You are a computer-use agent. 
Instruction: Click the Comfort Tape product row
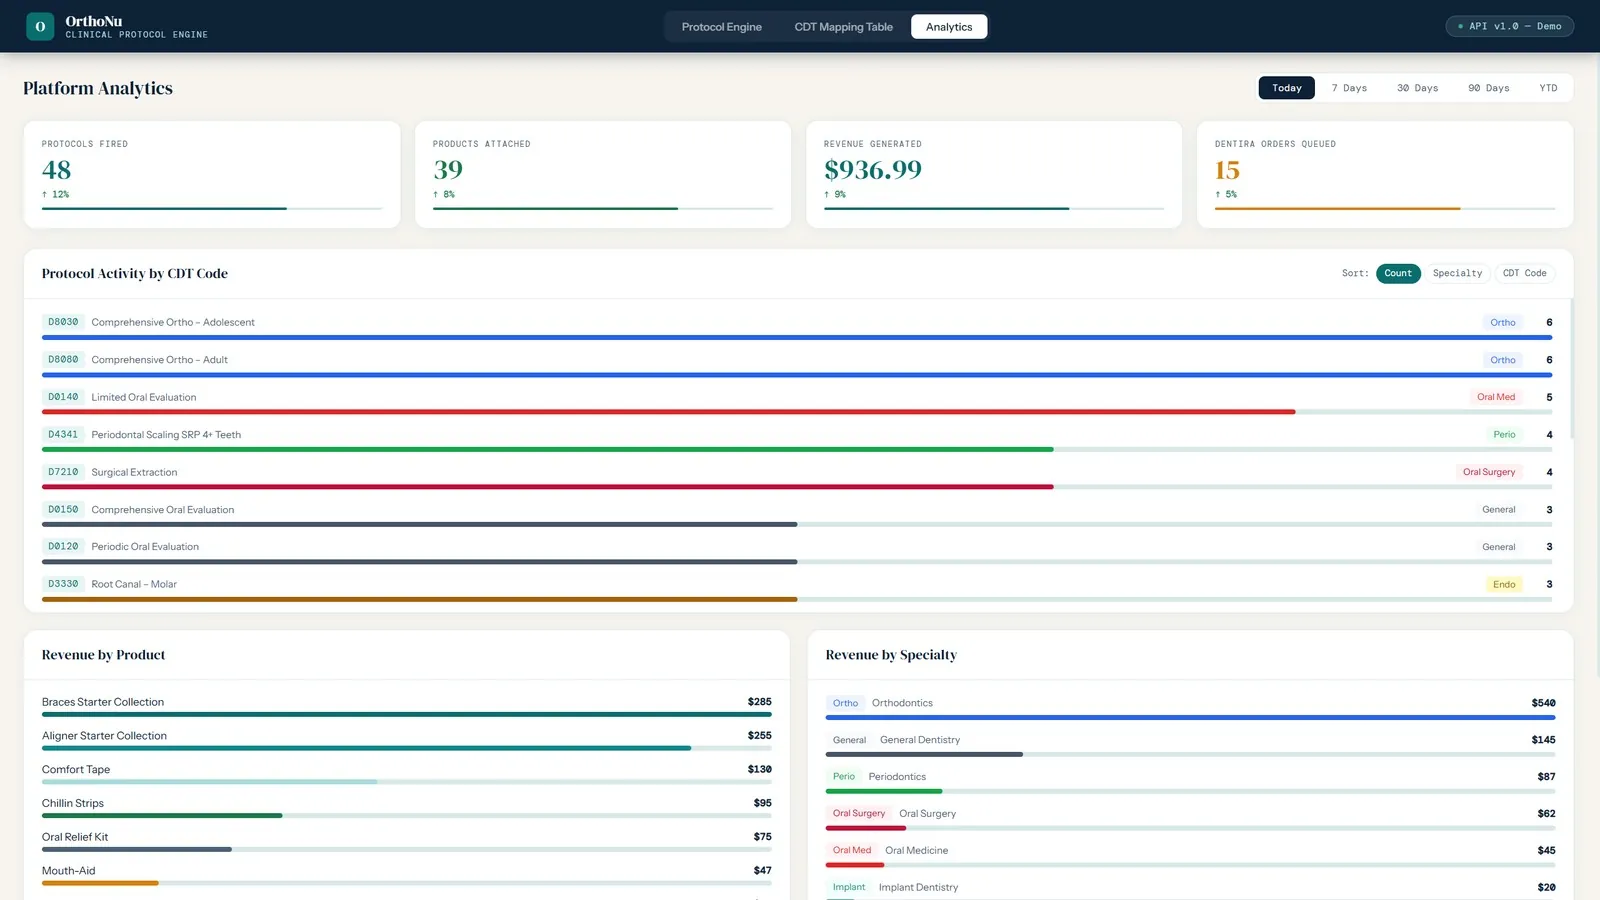pos(407,774)
